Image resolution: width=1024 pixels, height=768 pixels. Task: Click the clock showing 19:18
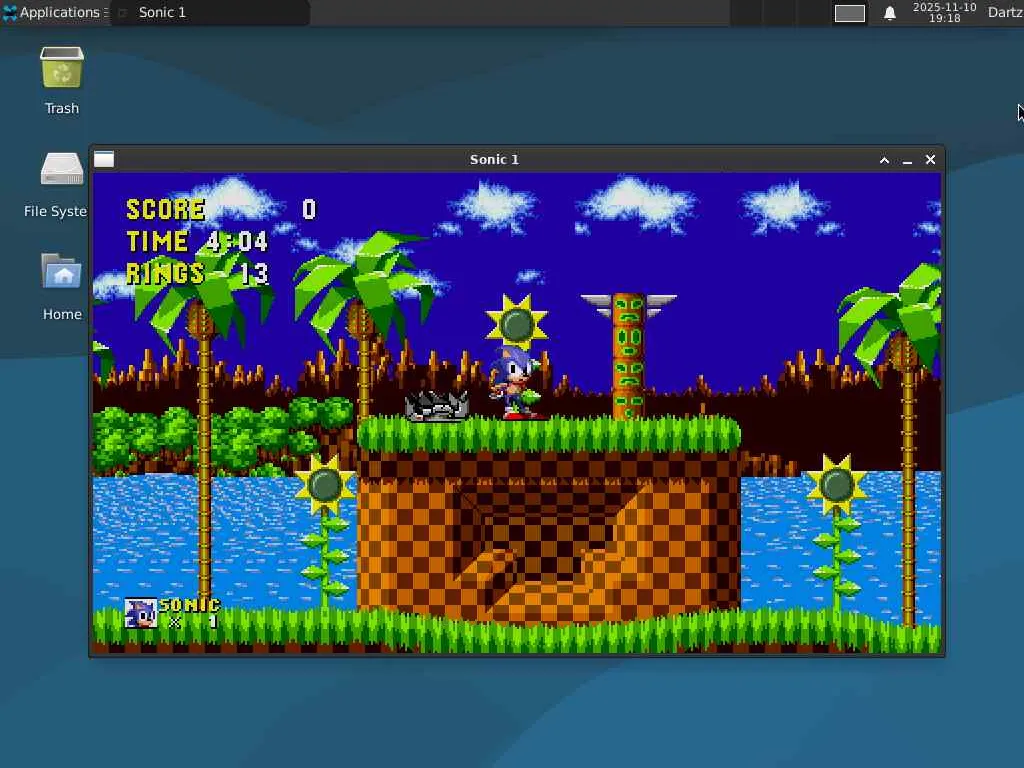944,12
